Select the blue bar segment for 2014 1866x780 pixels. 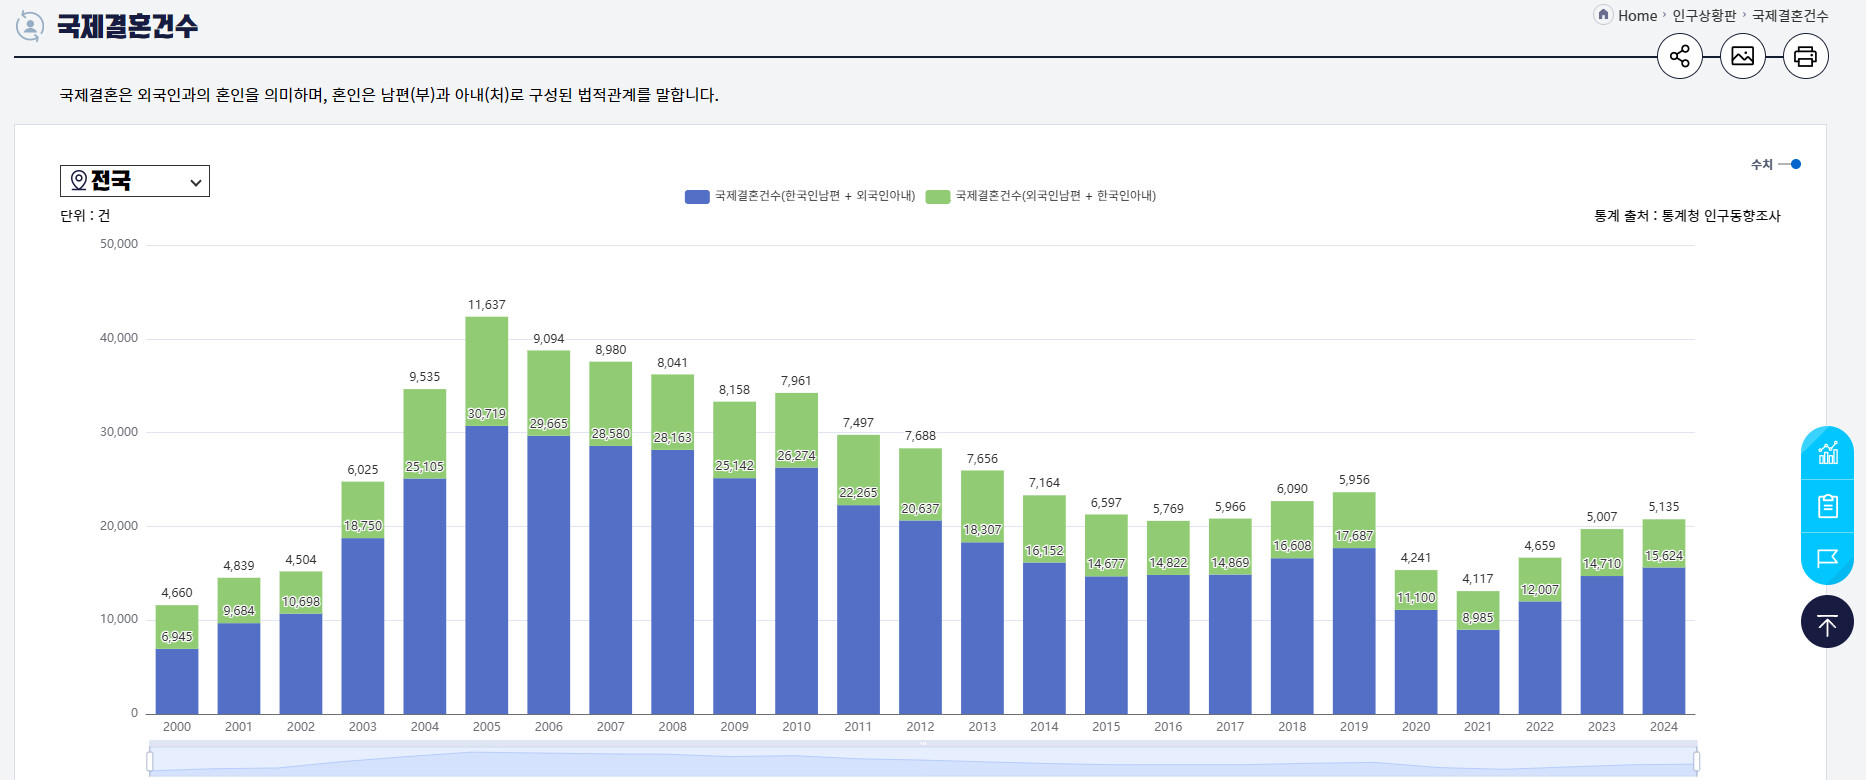(x=1044, y=638)
